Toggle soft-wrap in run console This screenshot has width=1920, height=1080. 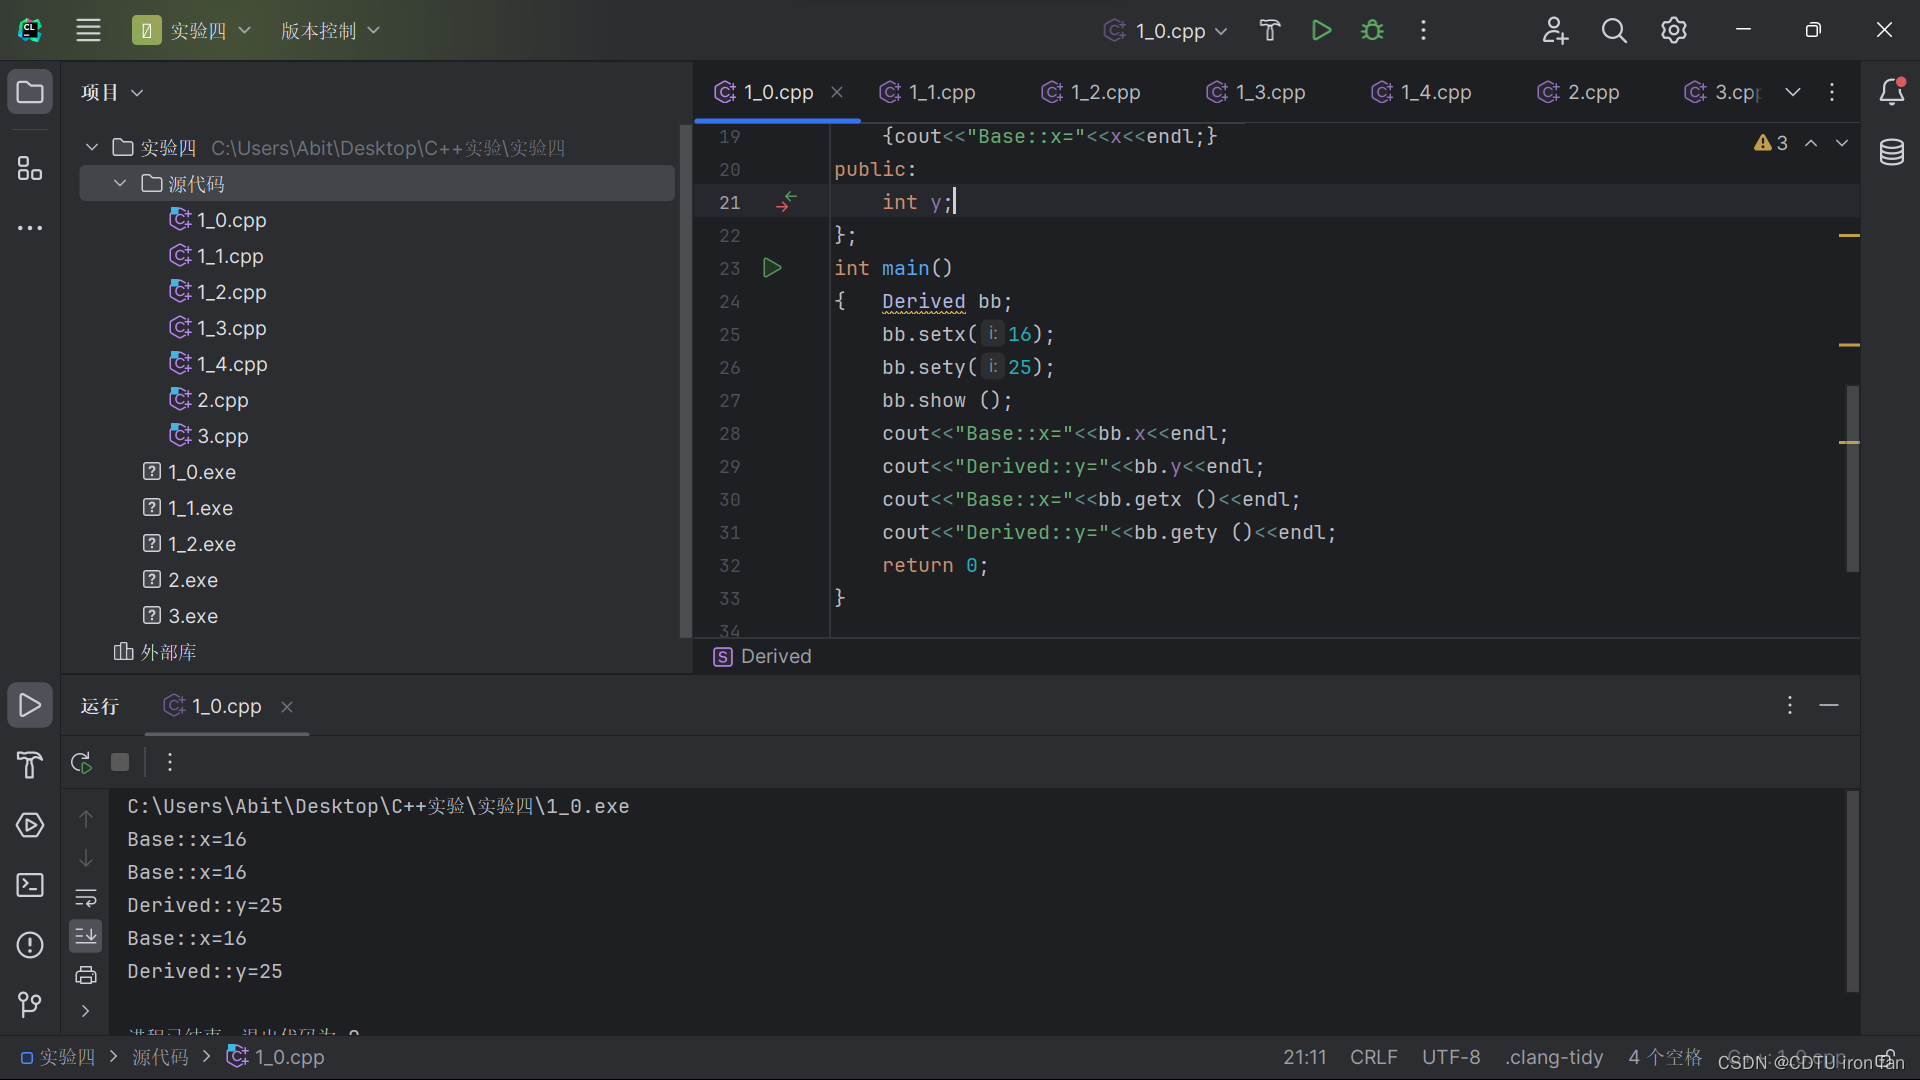click(x=86, y=897)
